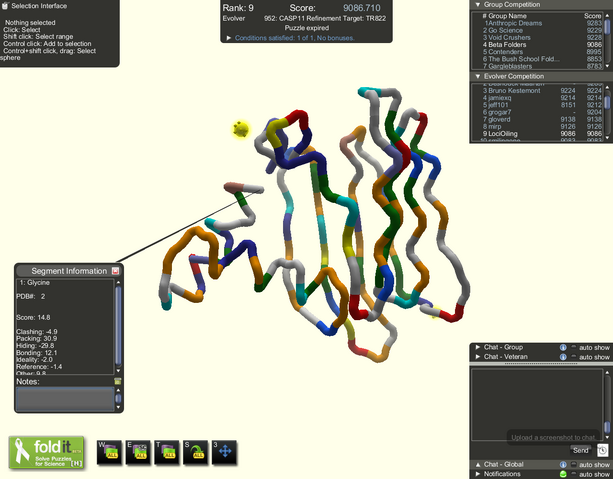
Task: Click up arrow of Evolver Competition scrollbar
Action: tap(607, 87)
